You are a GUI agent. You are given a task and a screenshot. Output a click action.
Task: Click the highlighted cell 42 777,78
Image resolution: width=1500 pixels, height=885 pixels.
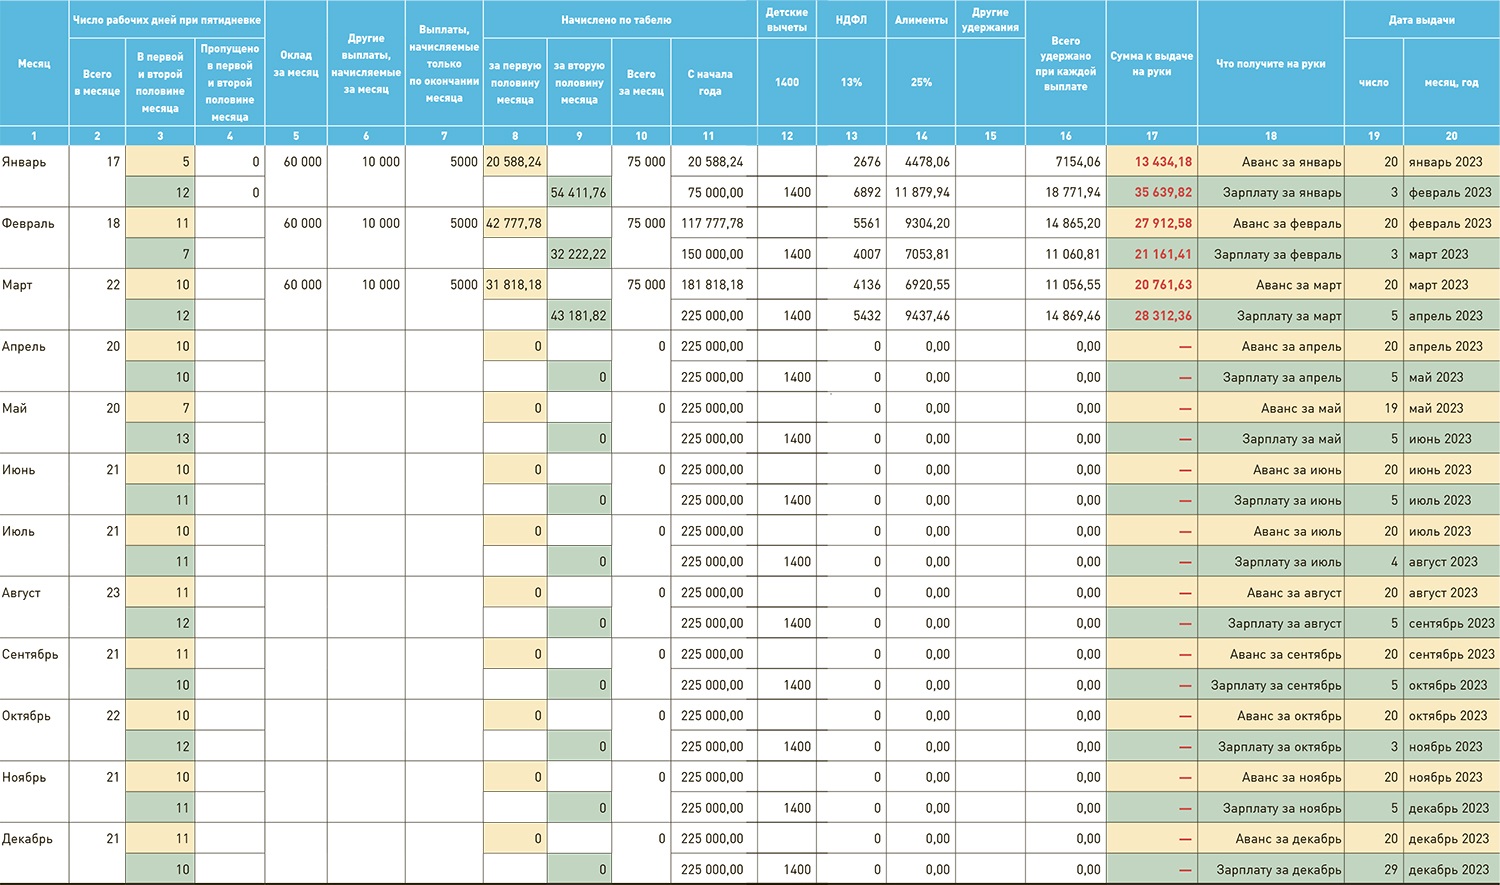[x=514, y=224]
